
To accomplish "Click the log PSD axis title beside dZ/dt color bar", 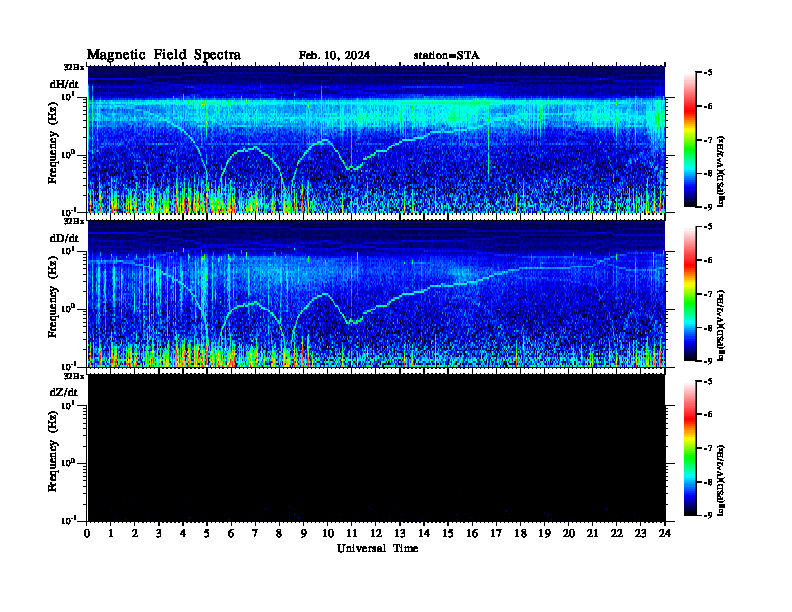I will pos(722,480).
